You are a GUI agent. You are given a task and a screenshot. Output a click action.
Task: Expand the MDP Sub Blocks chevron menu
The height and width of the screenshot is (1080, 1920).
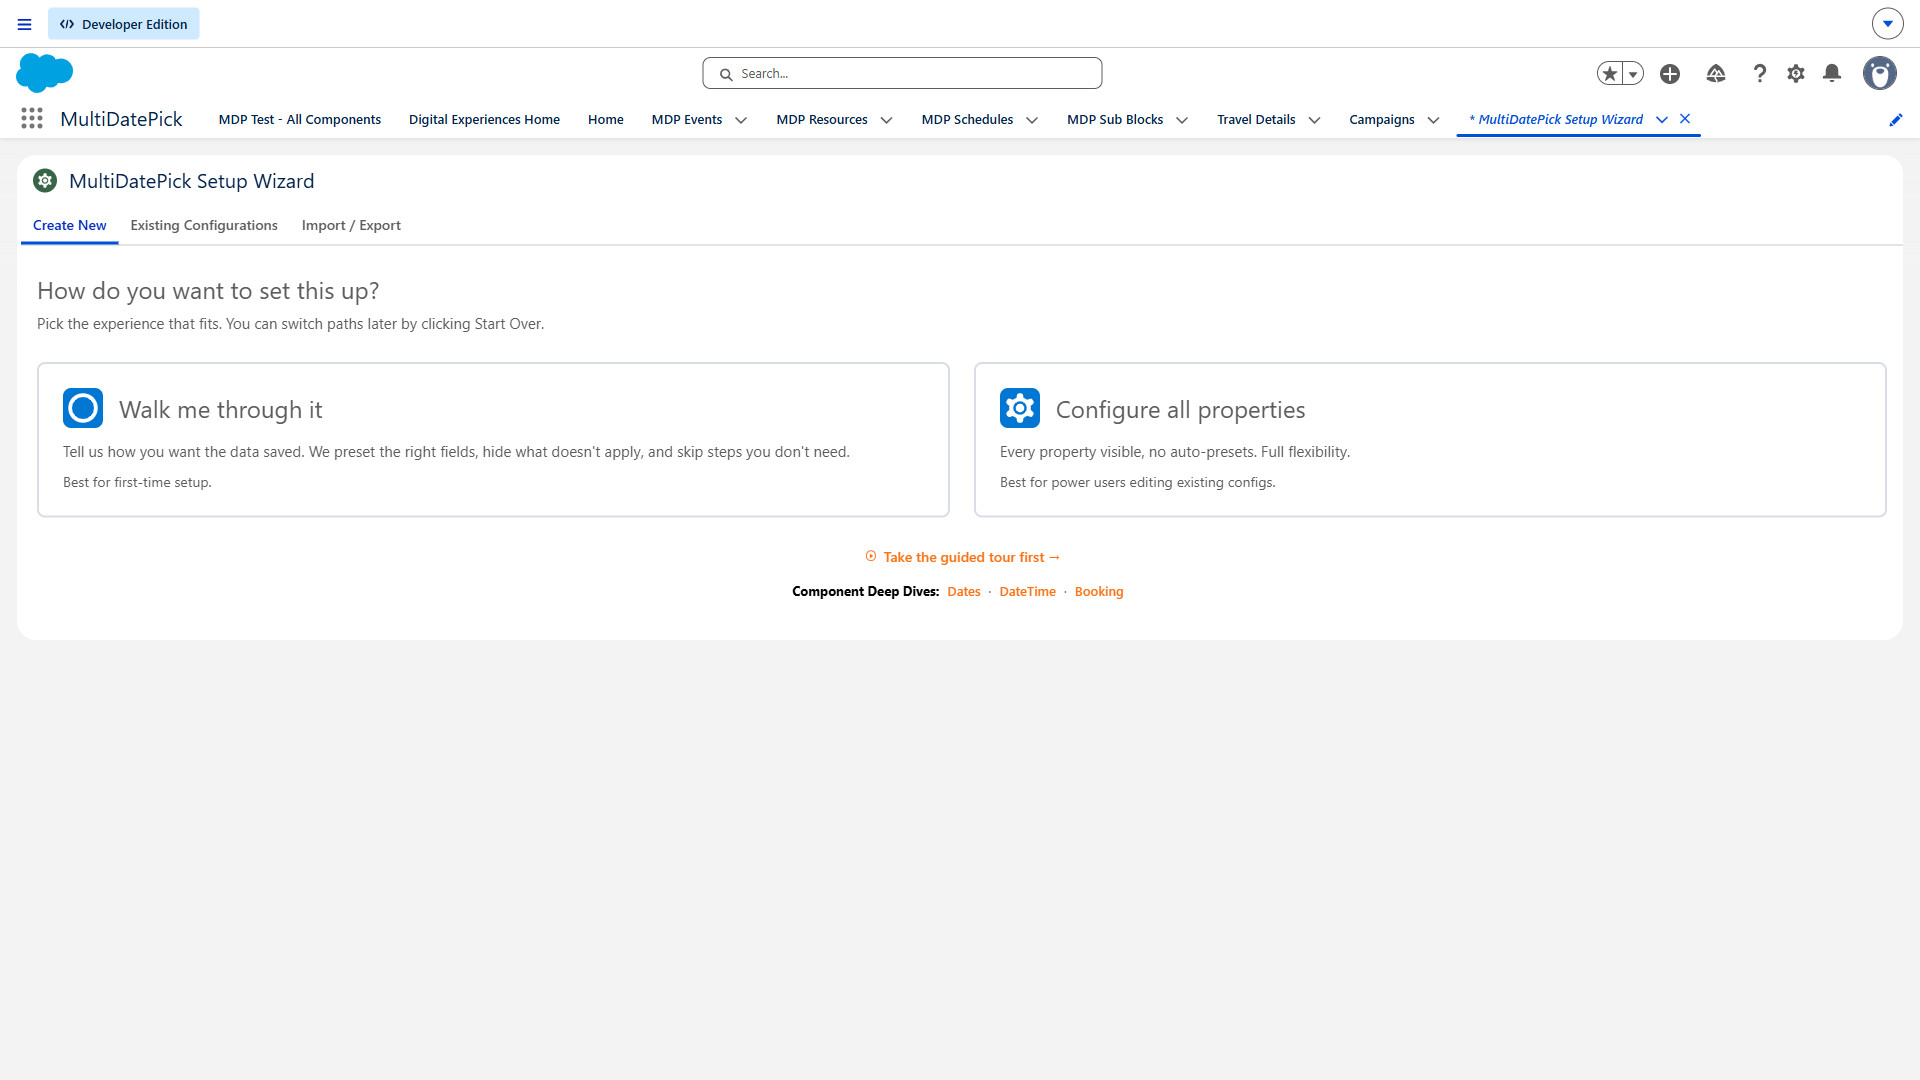1182,120
